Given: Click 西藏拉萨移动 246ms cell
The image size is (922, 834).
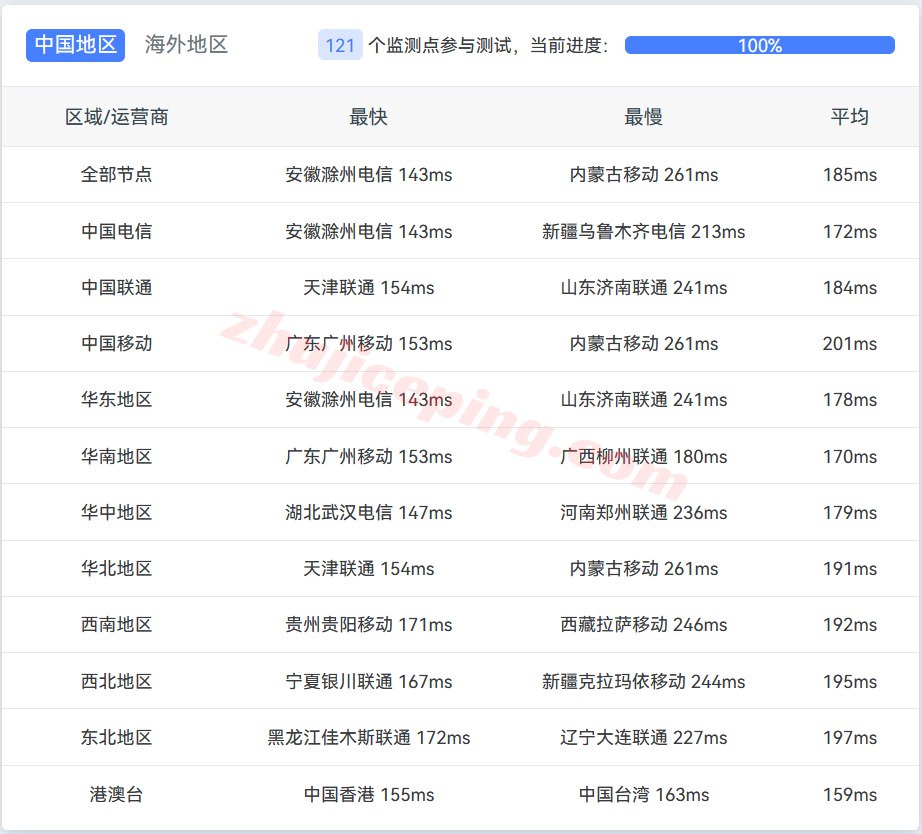Looking at the screenshot, I should pyautogui.click(x=643, y=625).
